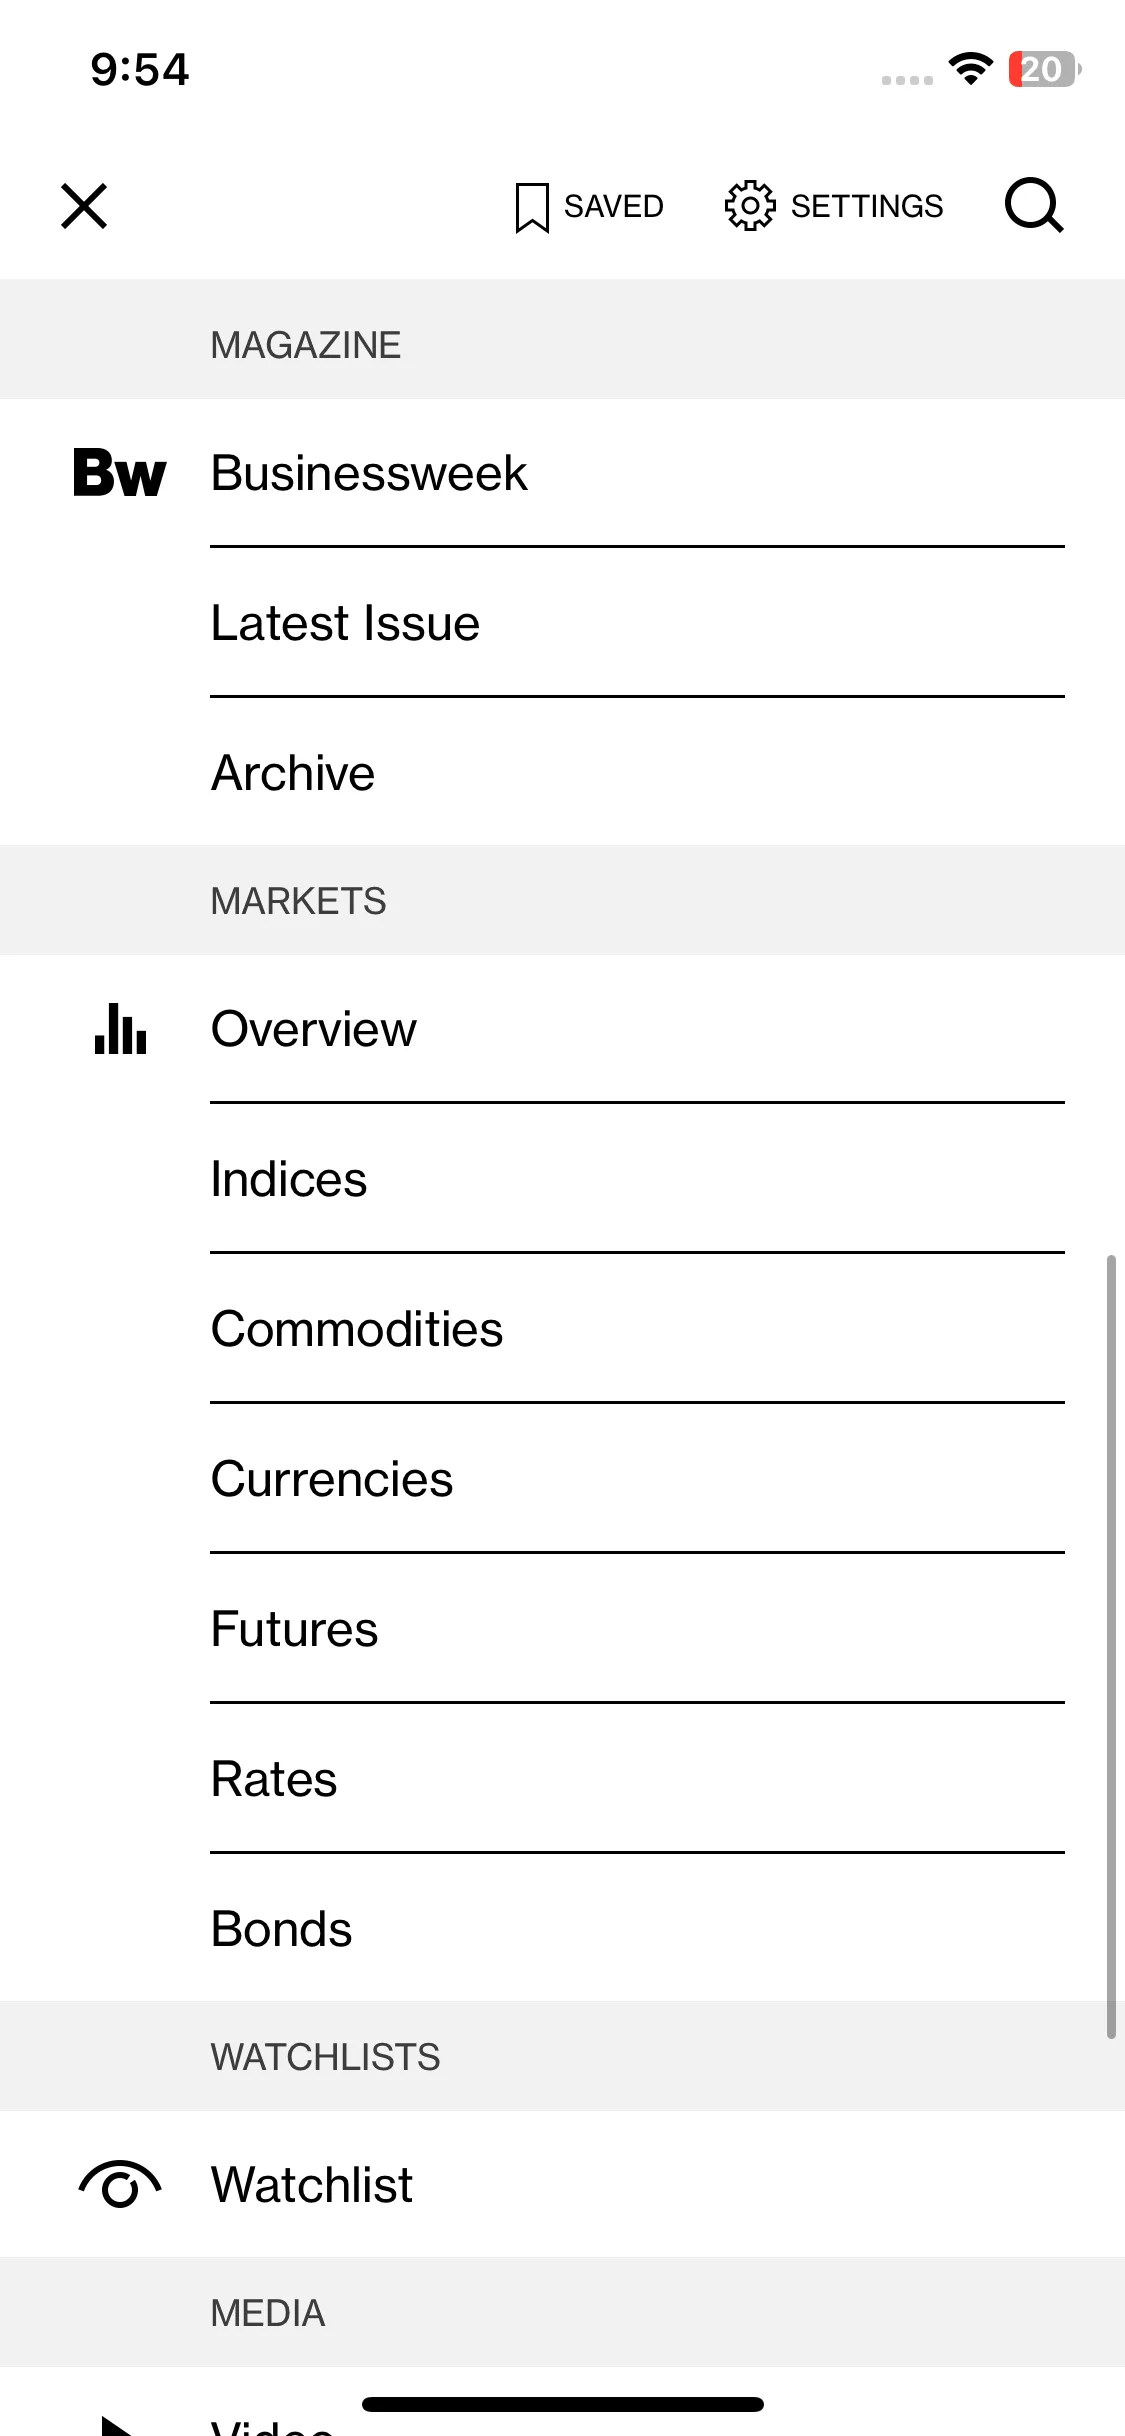Open Settings via gear icon
This screenshot has width=1125, height=2436.
750,206
